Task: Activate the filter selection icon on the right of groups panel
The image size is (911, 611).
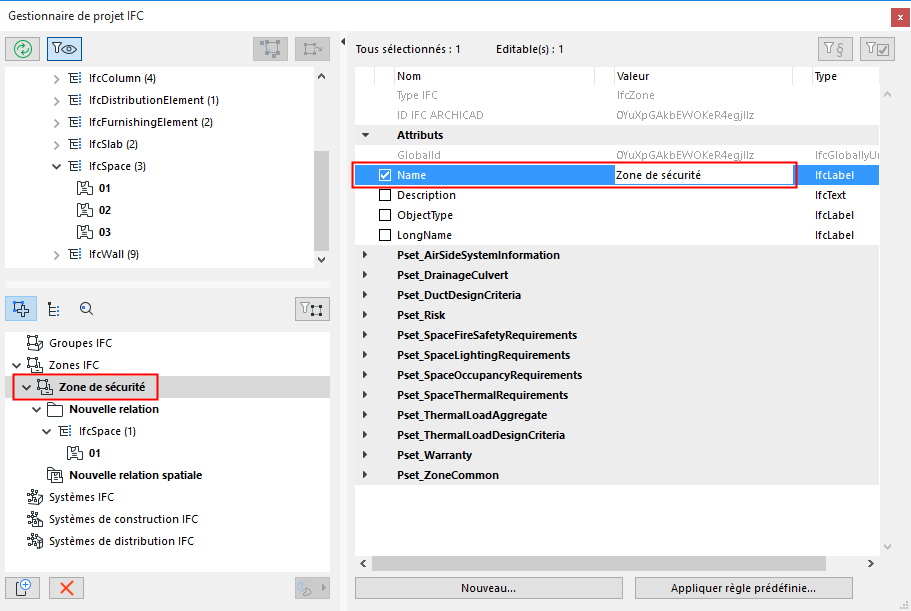Action: [x=312, y=309]
